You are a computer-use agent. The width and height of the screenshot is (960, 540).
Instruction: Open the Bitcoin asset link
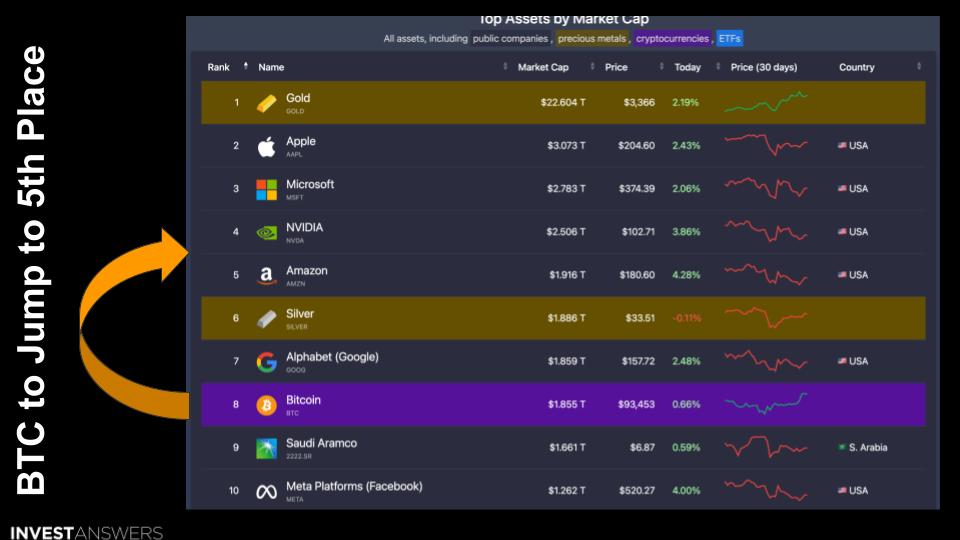click(x=303, y=400)
